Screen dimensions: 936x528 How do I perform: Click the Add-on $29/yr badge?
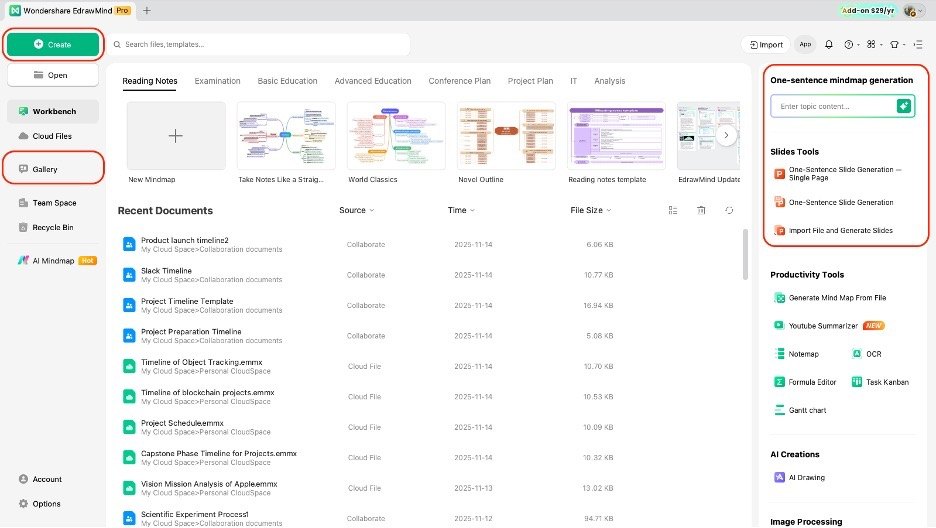click(867, 10)
